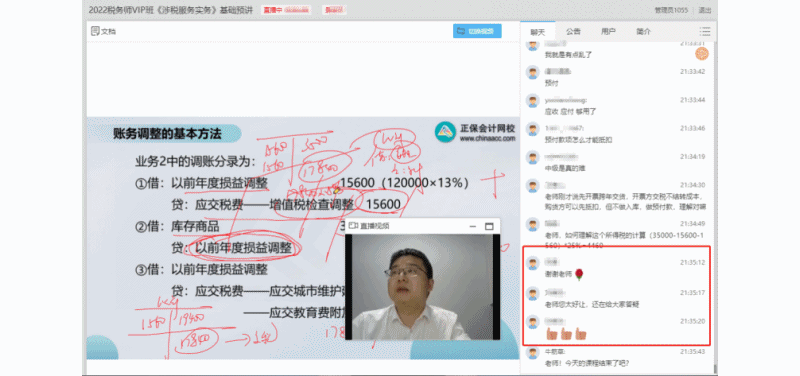Image resolution: width=800 pixels, height=376 pixels.
Task: Click the 管理员1055 account name
Action: [x=671, y=10]
